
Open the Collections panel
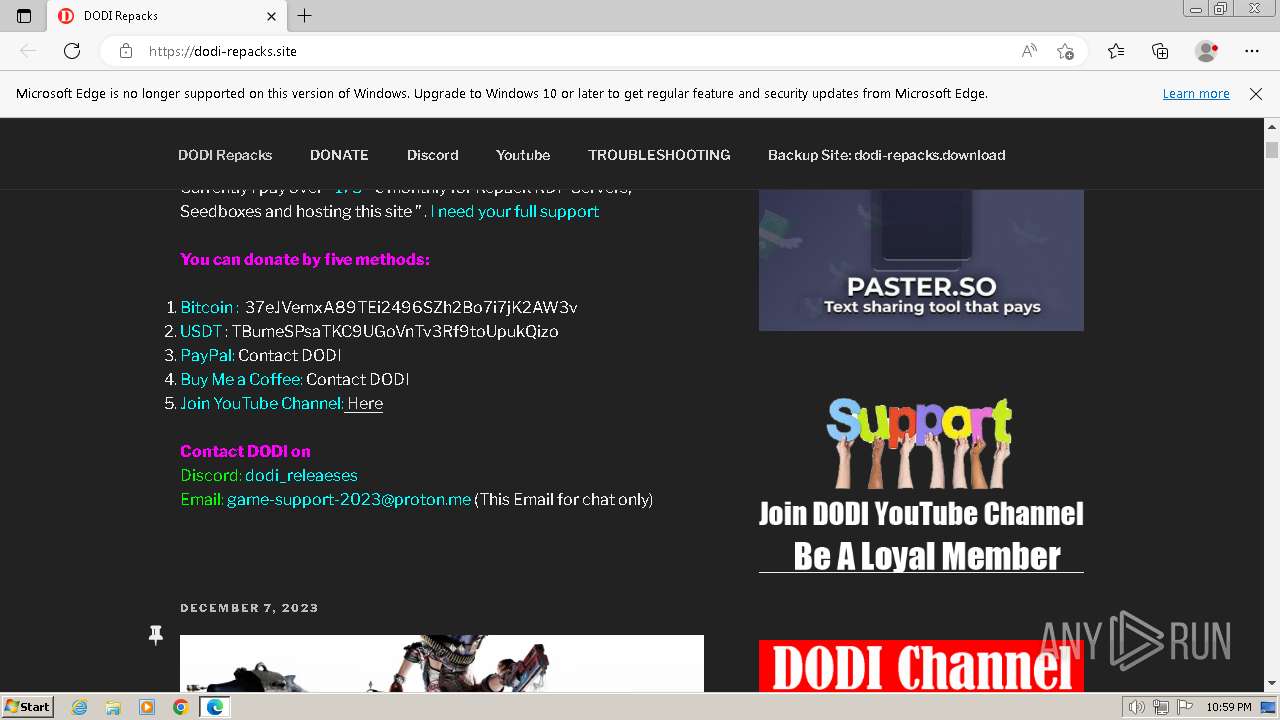pos(1160,51)
